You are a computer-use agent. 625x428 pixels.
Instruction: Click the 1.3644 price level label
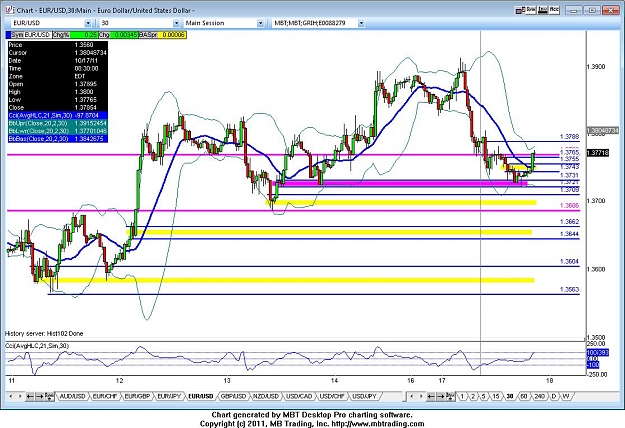click(569, 234)
